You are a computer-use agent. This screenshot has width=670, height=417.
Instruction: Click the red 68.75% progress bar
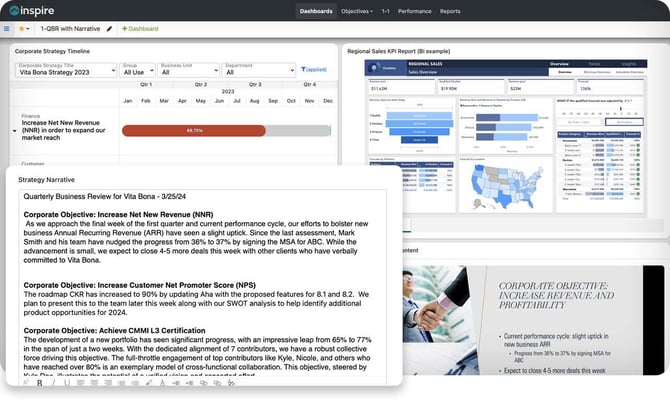[193, 130]
